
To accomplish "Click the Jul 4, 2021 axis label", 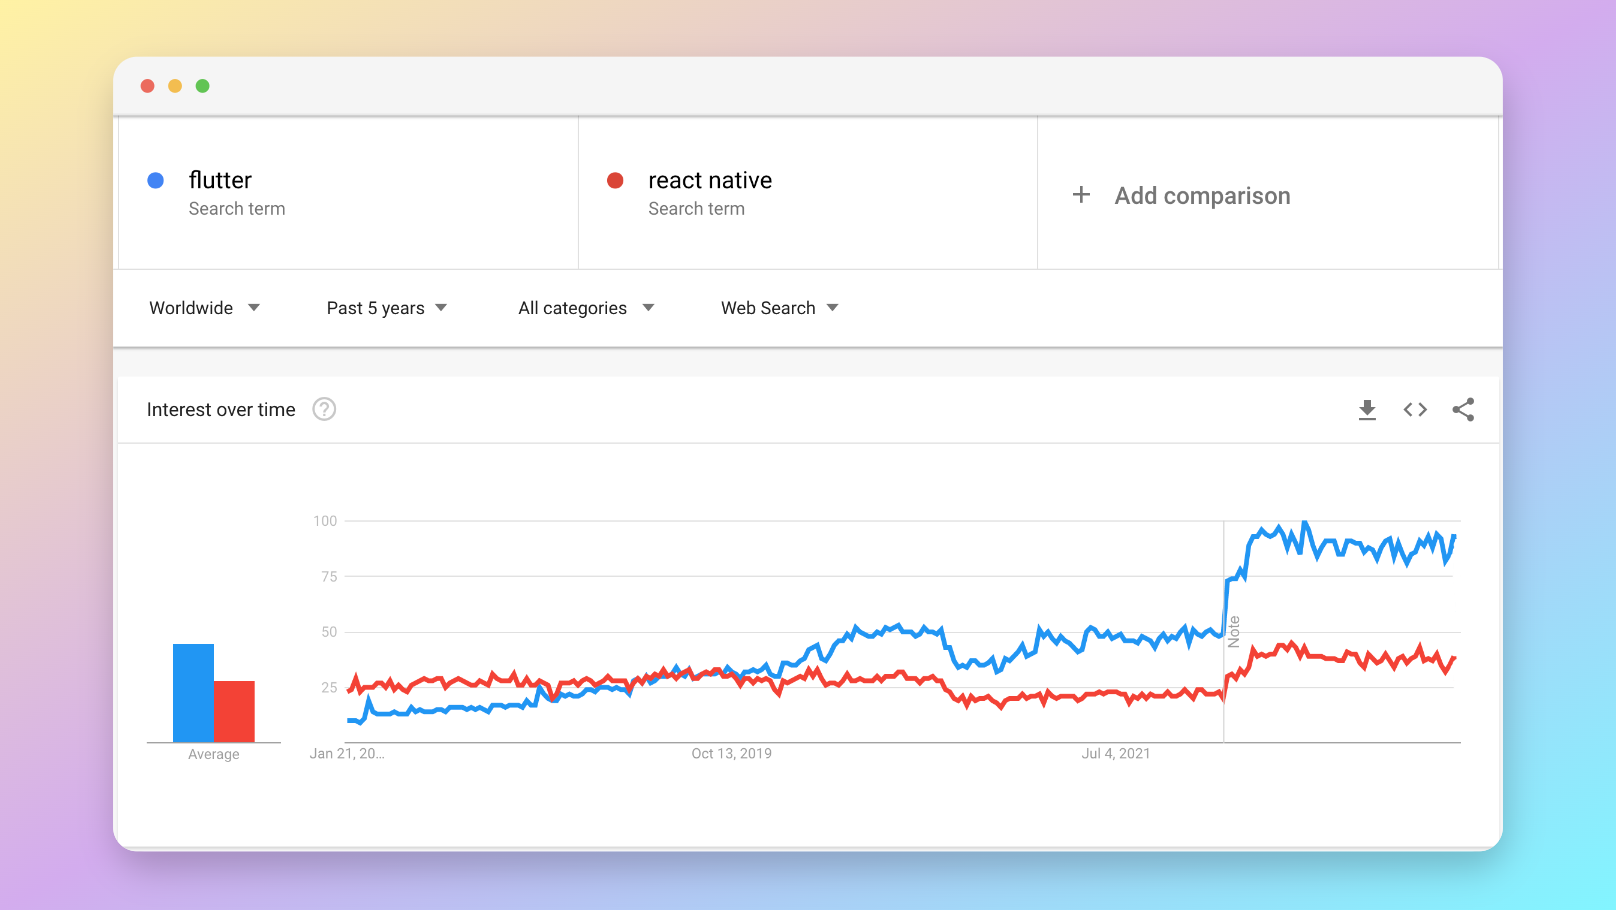I will [1116, 753].
